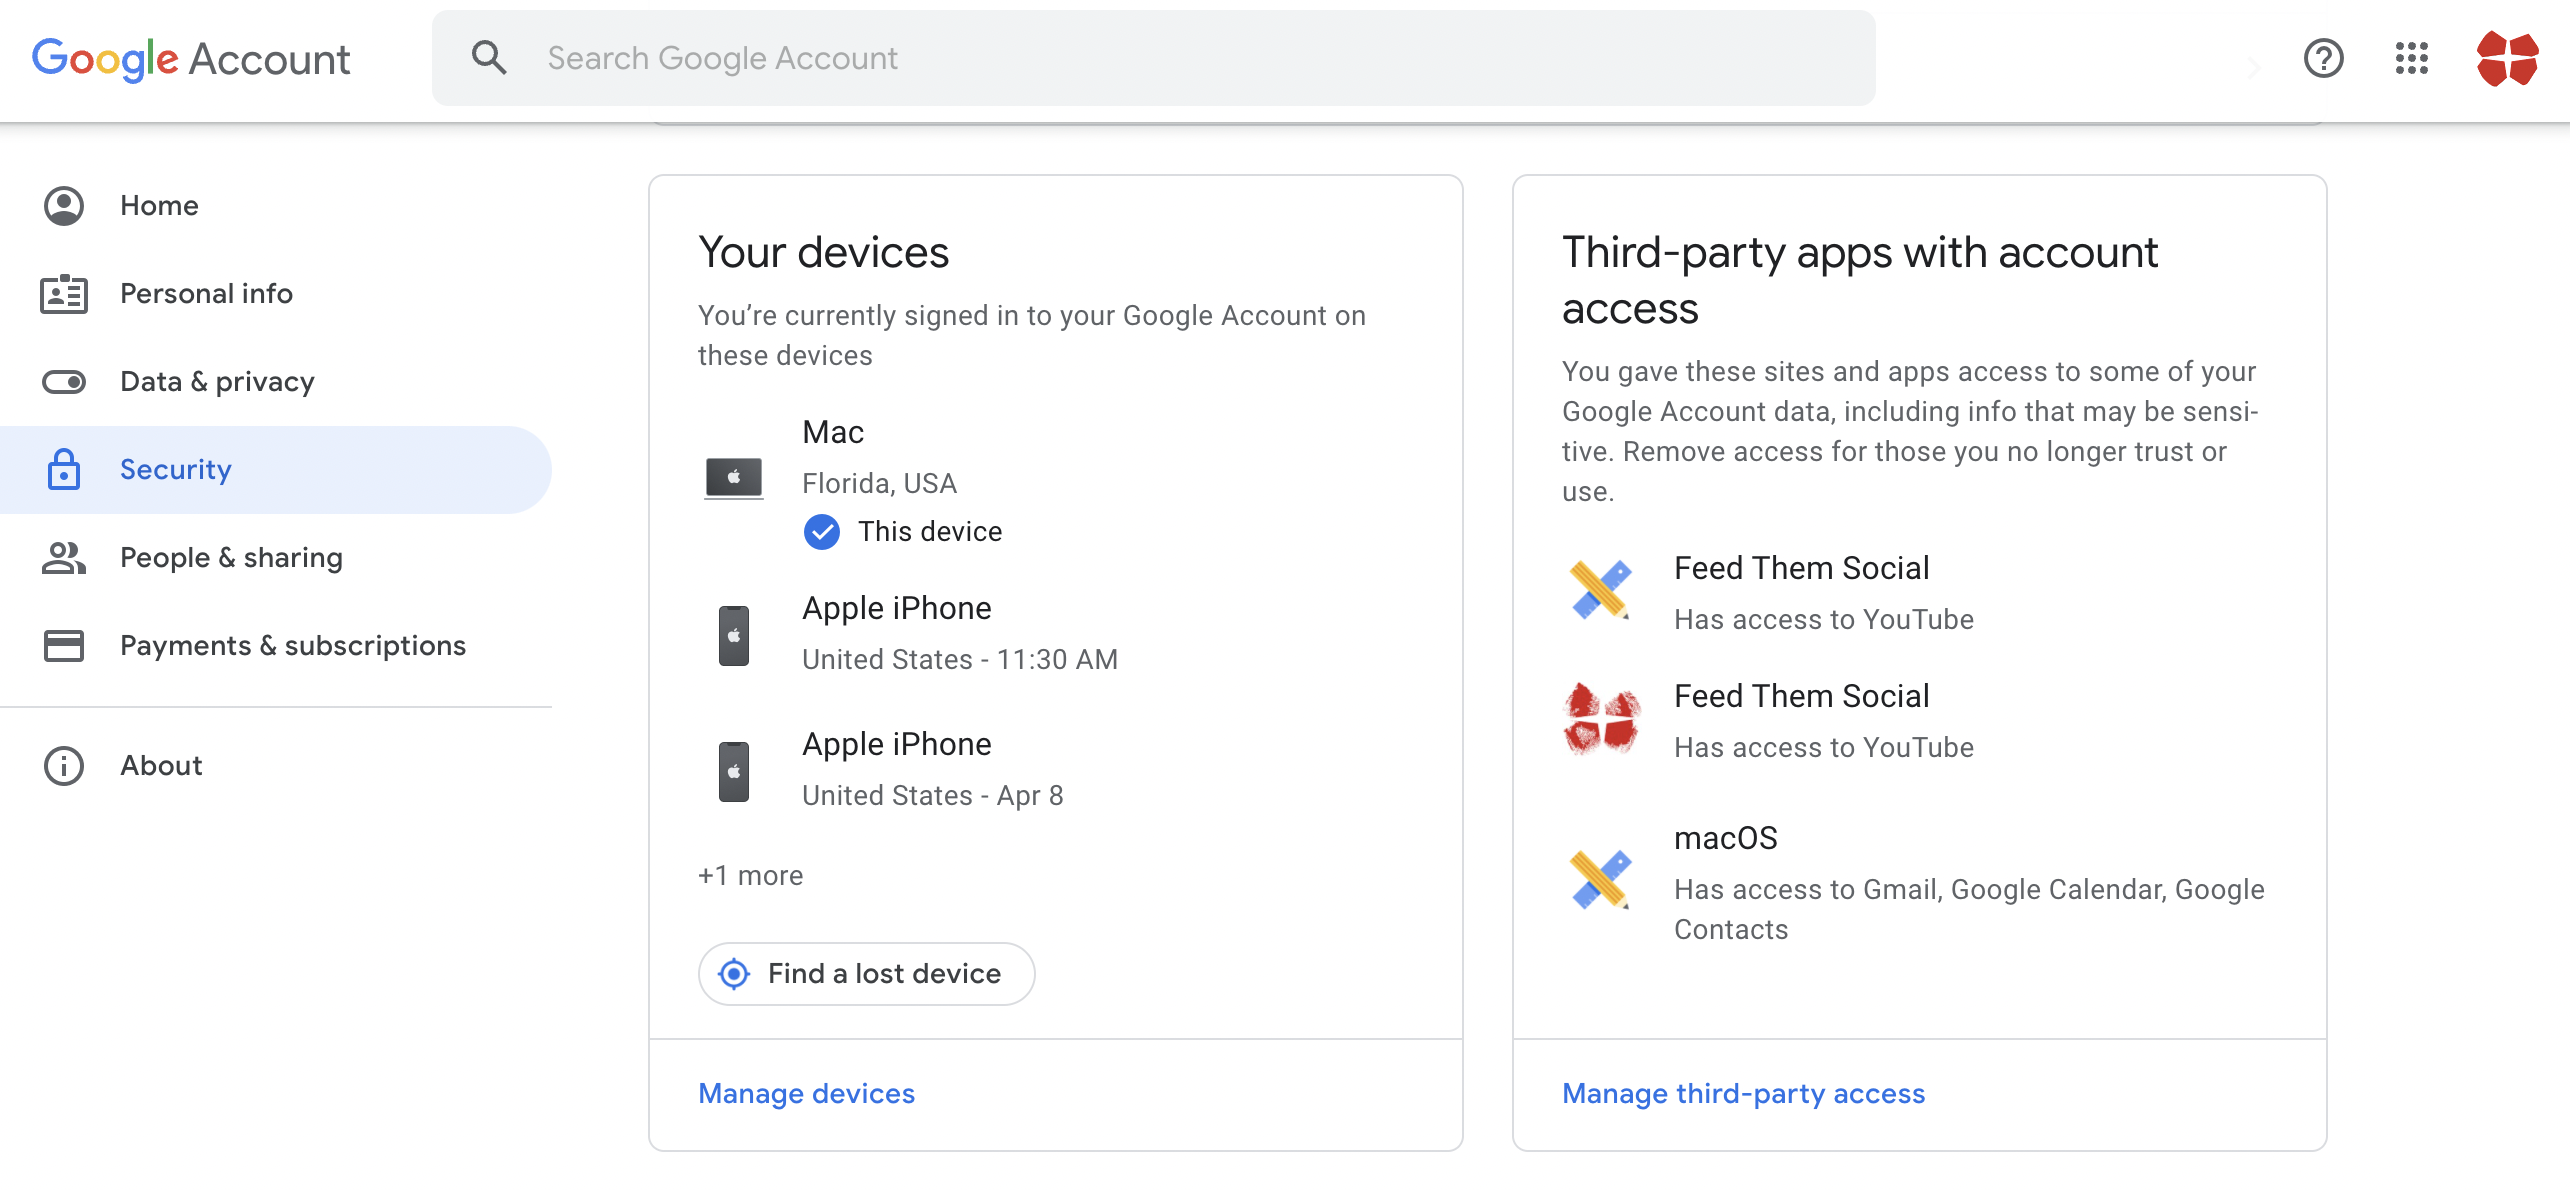Viewport: 2570px width, 1190px height.
Task: Click Has access to Gmail, Google Calendar text
Action: pyautogui.click(x=1969, y=910)
